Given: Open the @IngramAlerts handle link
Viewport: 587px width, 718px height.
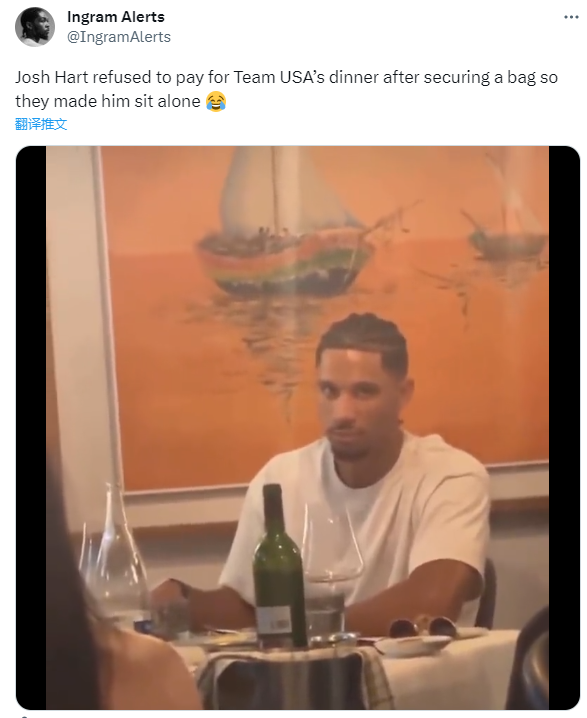Looking at the screenshot, I should [119, 37].
